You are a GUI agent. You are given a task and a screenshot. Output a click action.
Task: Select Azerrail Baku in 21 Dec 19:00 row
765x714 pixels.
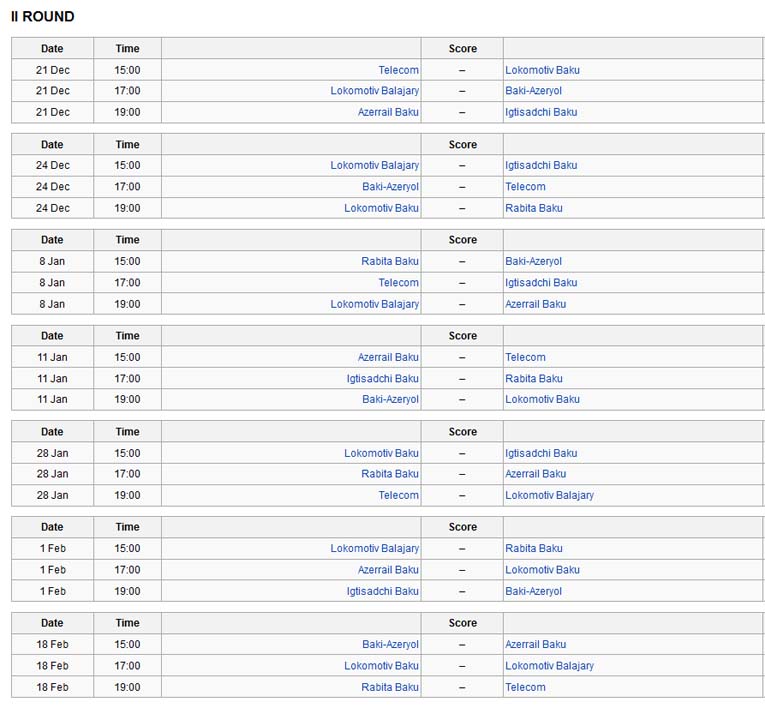[388, 112]
